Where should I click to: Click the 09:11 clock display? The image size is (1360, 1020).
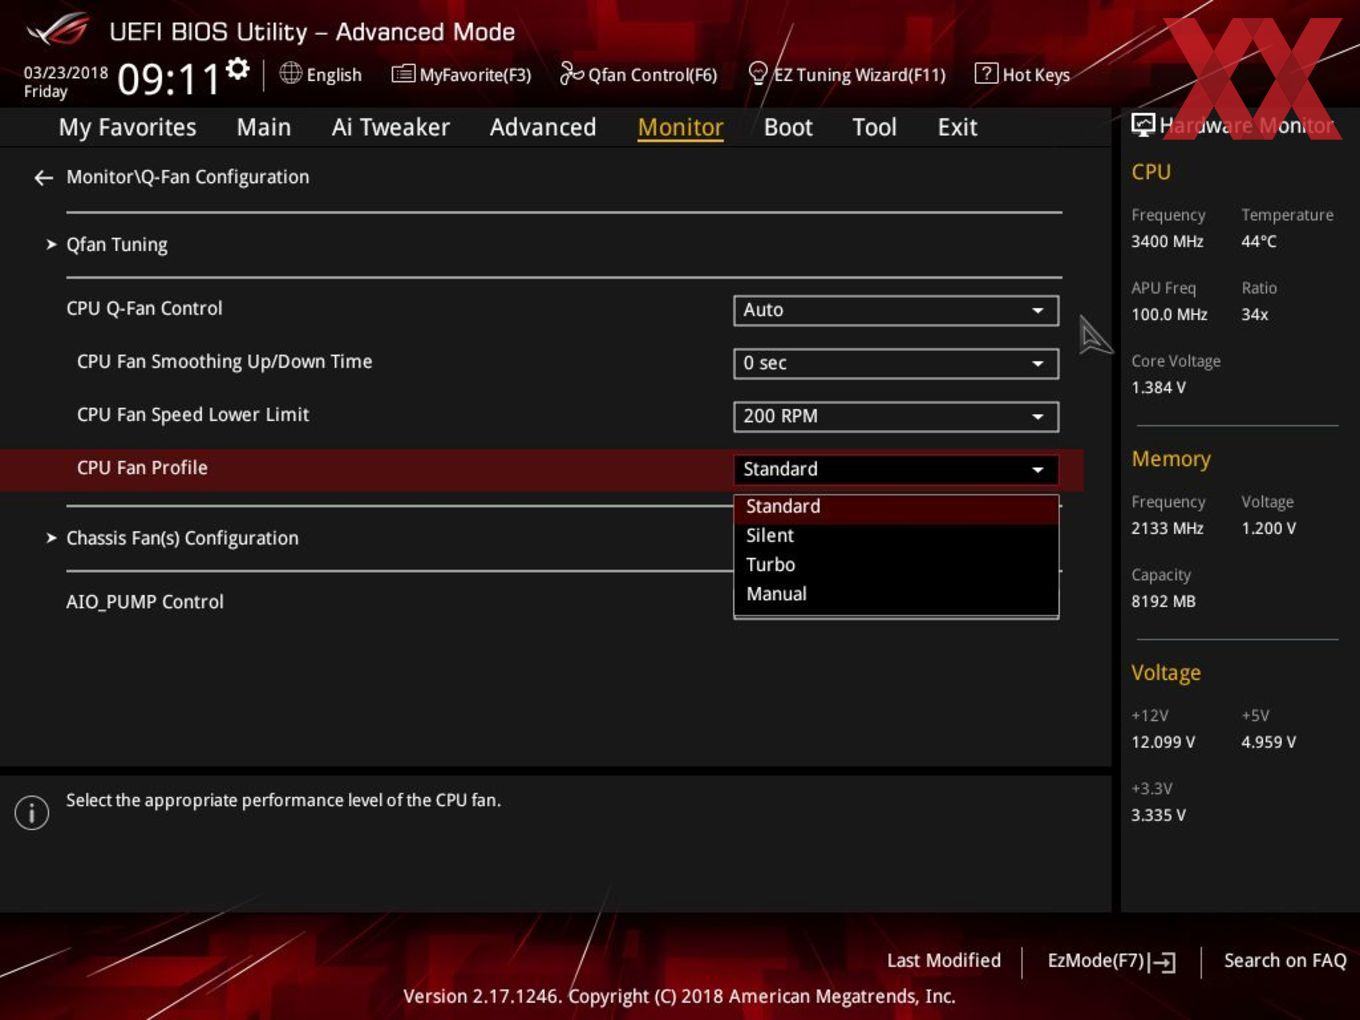tap(168, 79)
